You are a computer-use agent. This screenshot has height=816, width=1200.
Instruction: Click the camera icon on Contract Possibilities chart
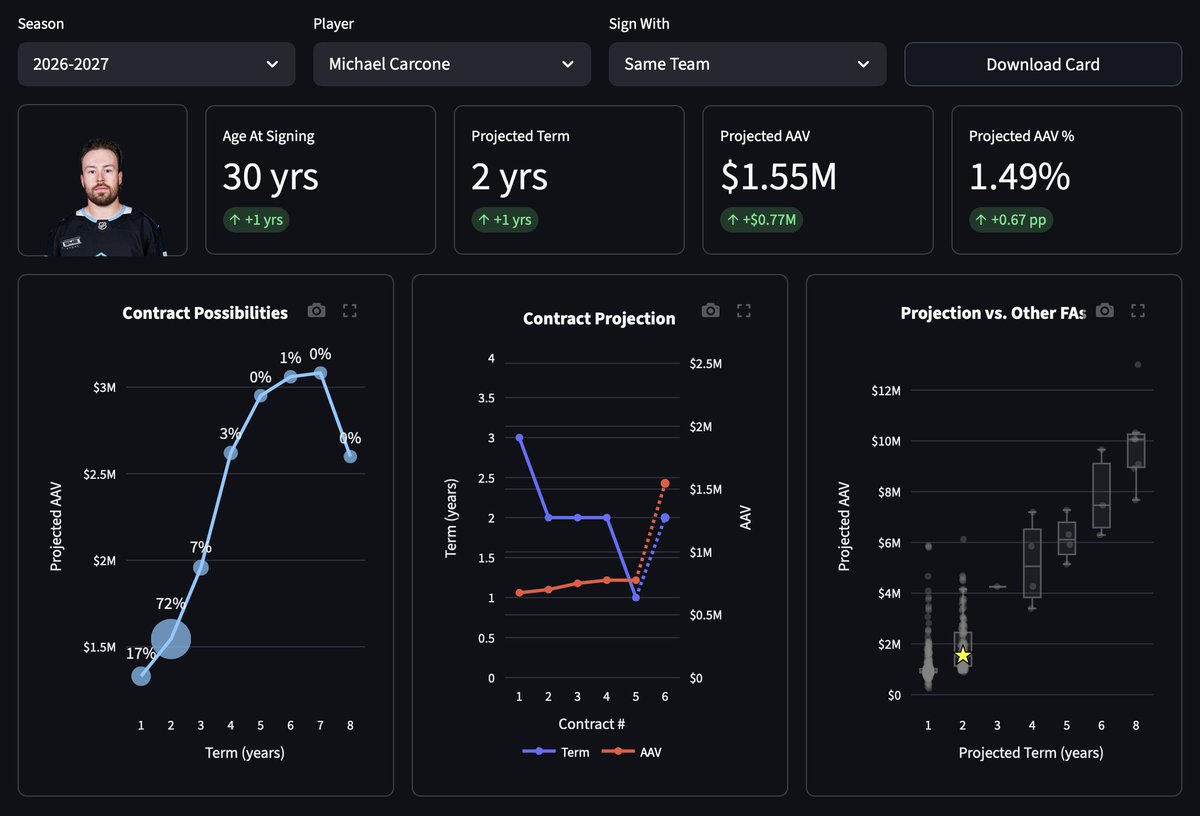pos(317,311)
